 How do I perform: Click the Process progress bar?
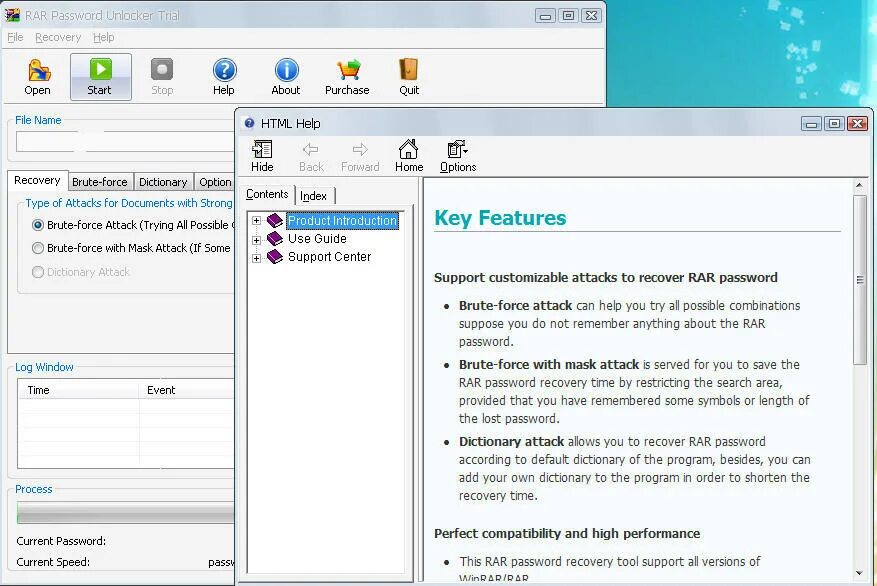(x=125, y=512)
